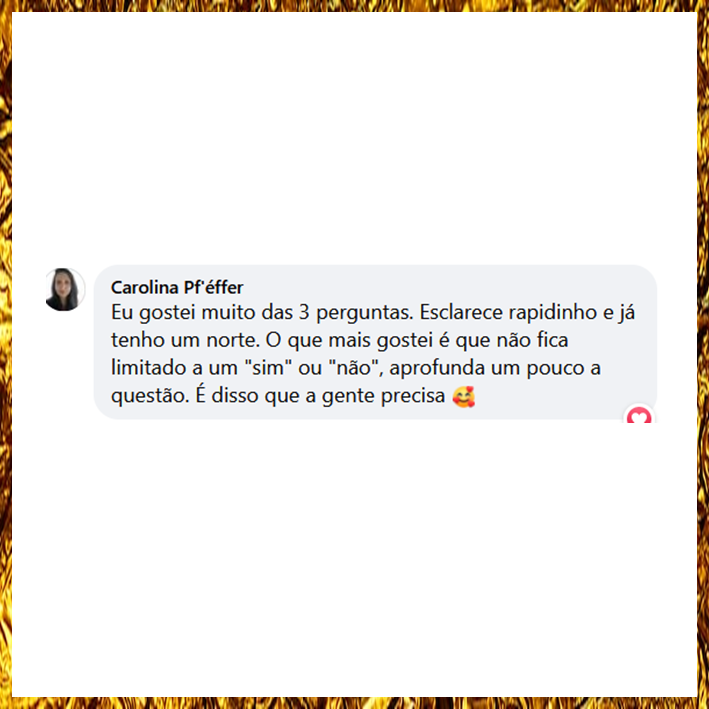Click the word "fica" ending second line
Image resolution: width=709 pixels, height=709 pixels.
click(x=553, y=340)
